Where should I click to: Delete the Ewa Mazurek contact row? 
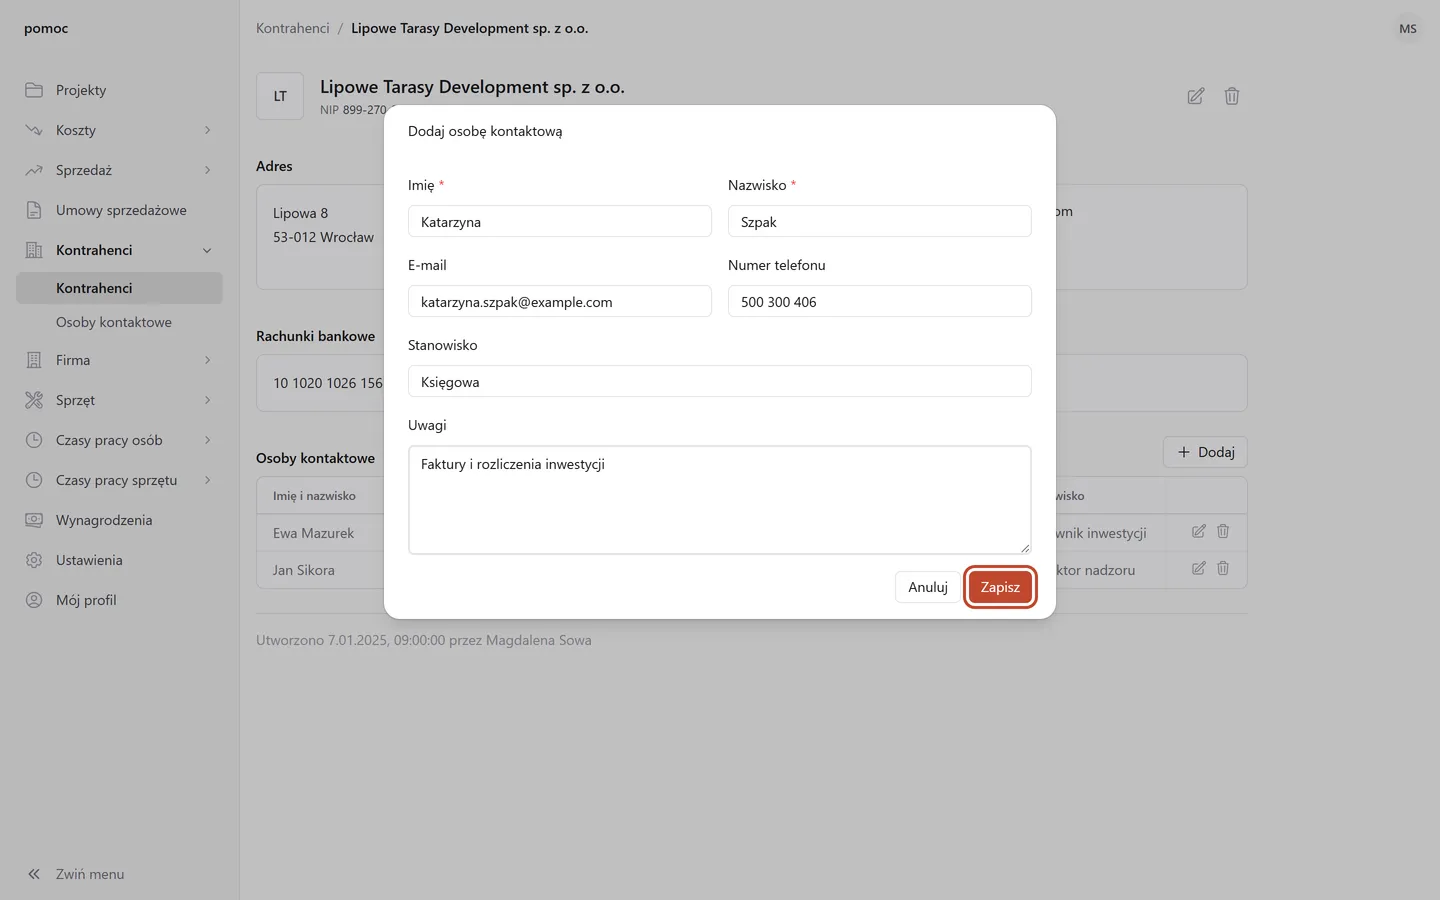pyautogui.click(x=1223, y=532)
